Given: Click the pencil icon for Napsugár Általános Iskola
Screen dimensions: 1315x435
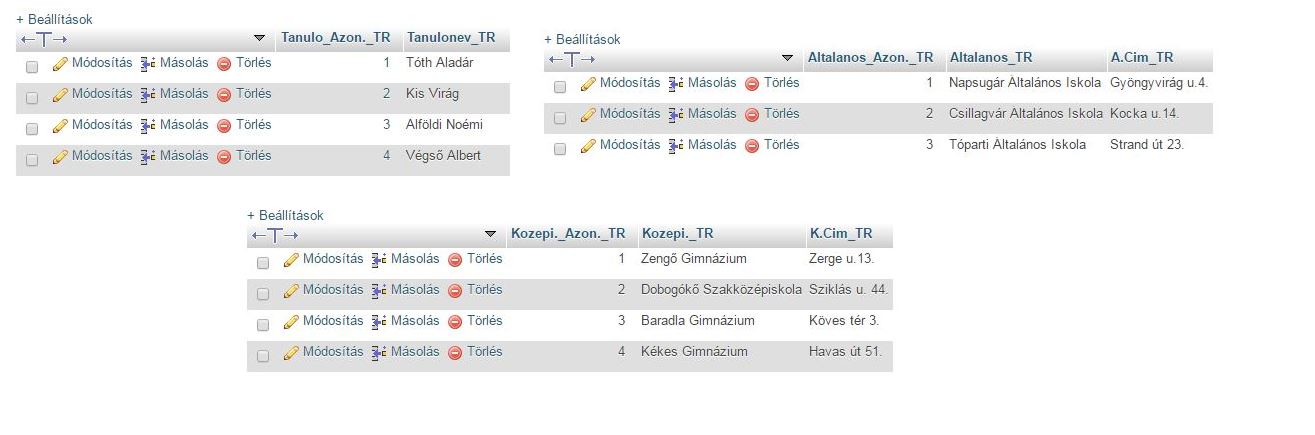Looking at the screenshot, I should click(588, 84).
